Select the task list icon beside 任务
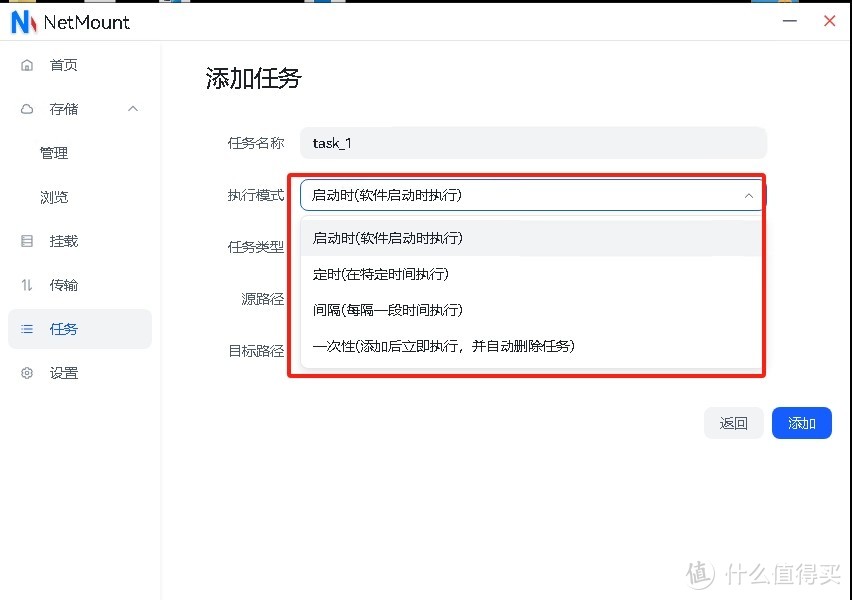 click(25, 328)
